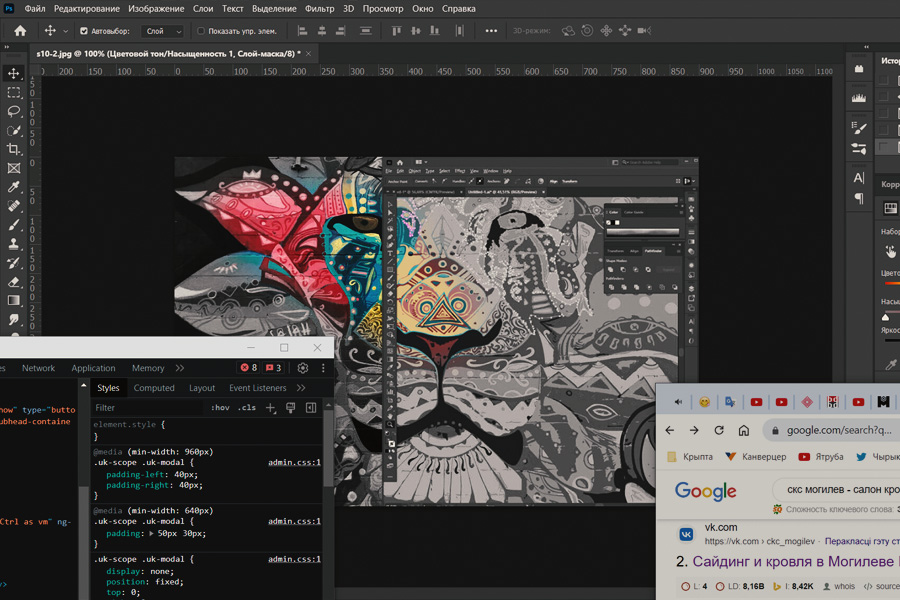Screen dimensions: 900x600
Task: Open the Слой auto-select dropdown
Action: pos(163,31)
